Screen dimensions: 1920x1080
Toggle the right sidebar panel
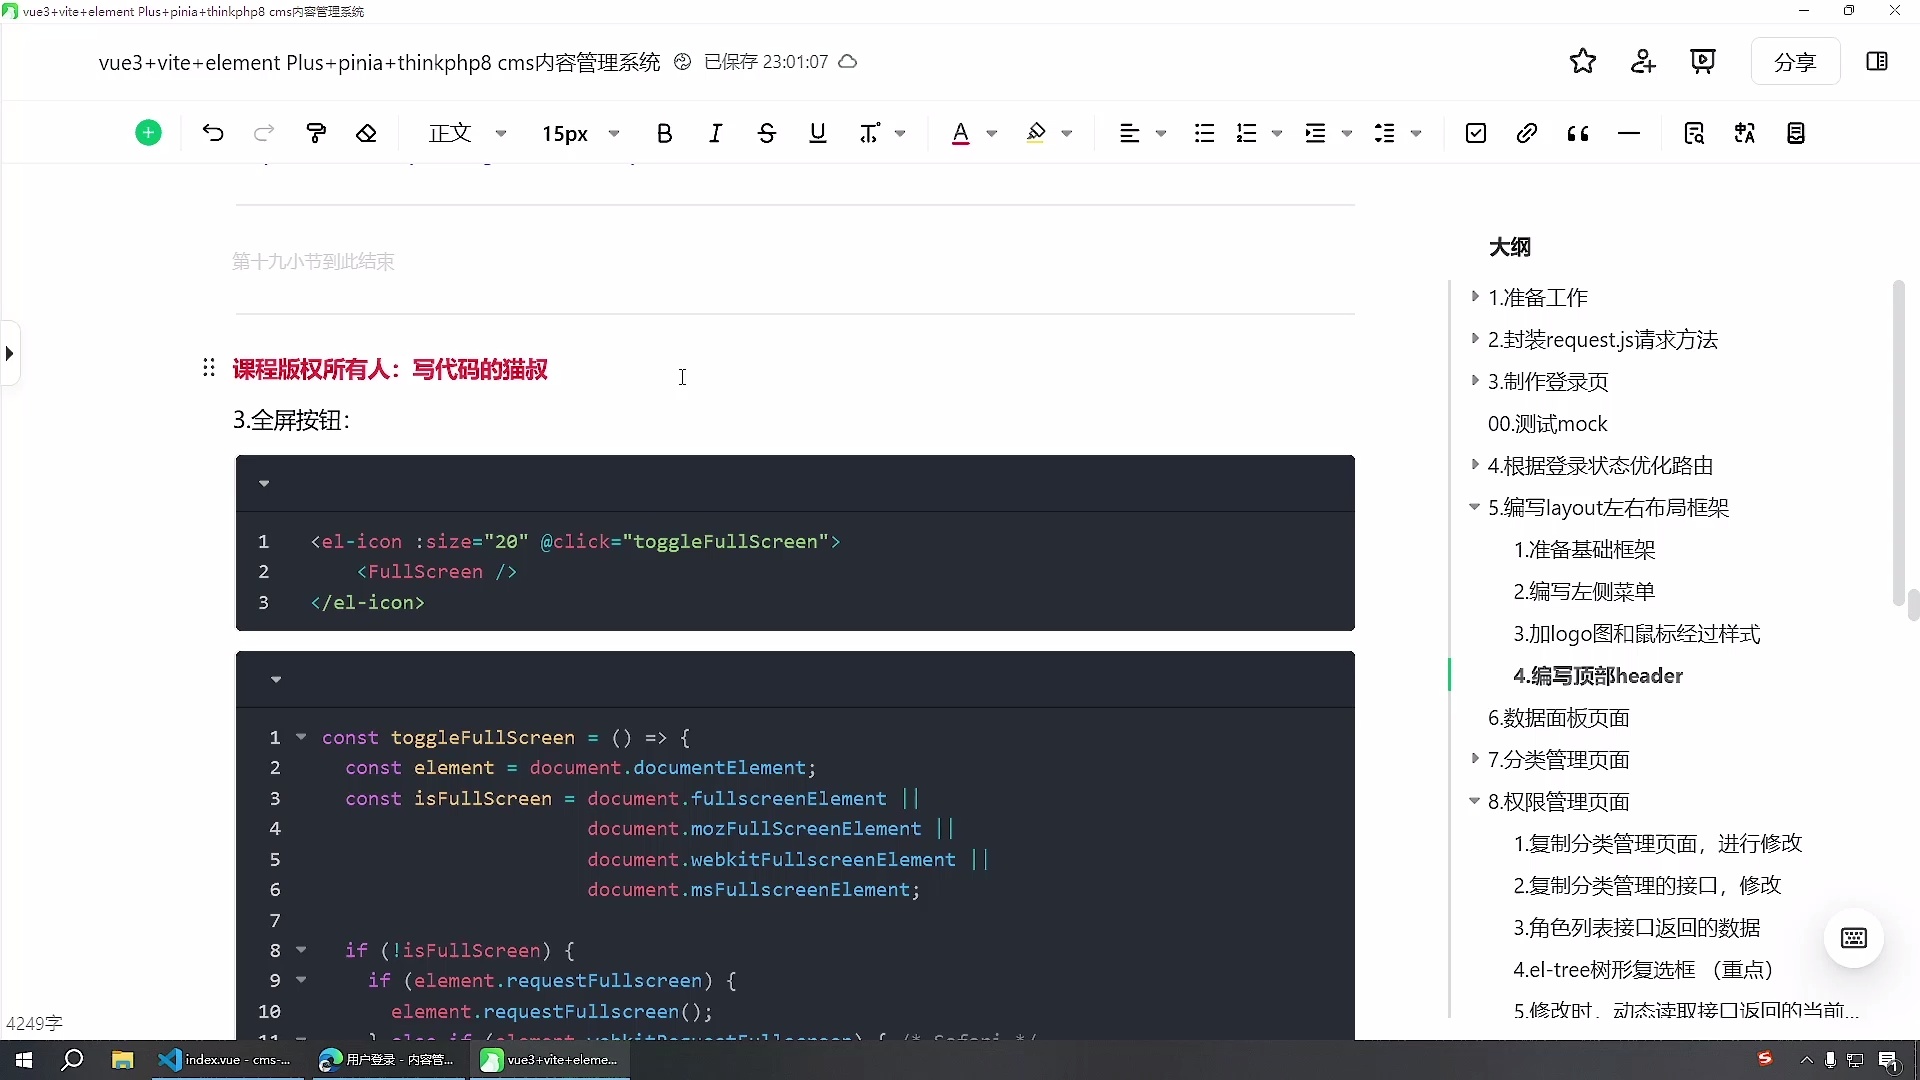point(1876,62)
